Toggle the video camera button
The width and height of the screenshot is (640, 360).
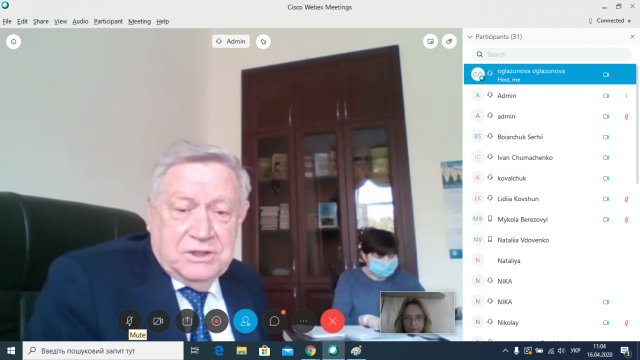pyautogui.click(x=158, y=321)
